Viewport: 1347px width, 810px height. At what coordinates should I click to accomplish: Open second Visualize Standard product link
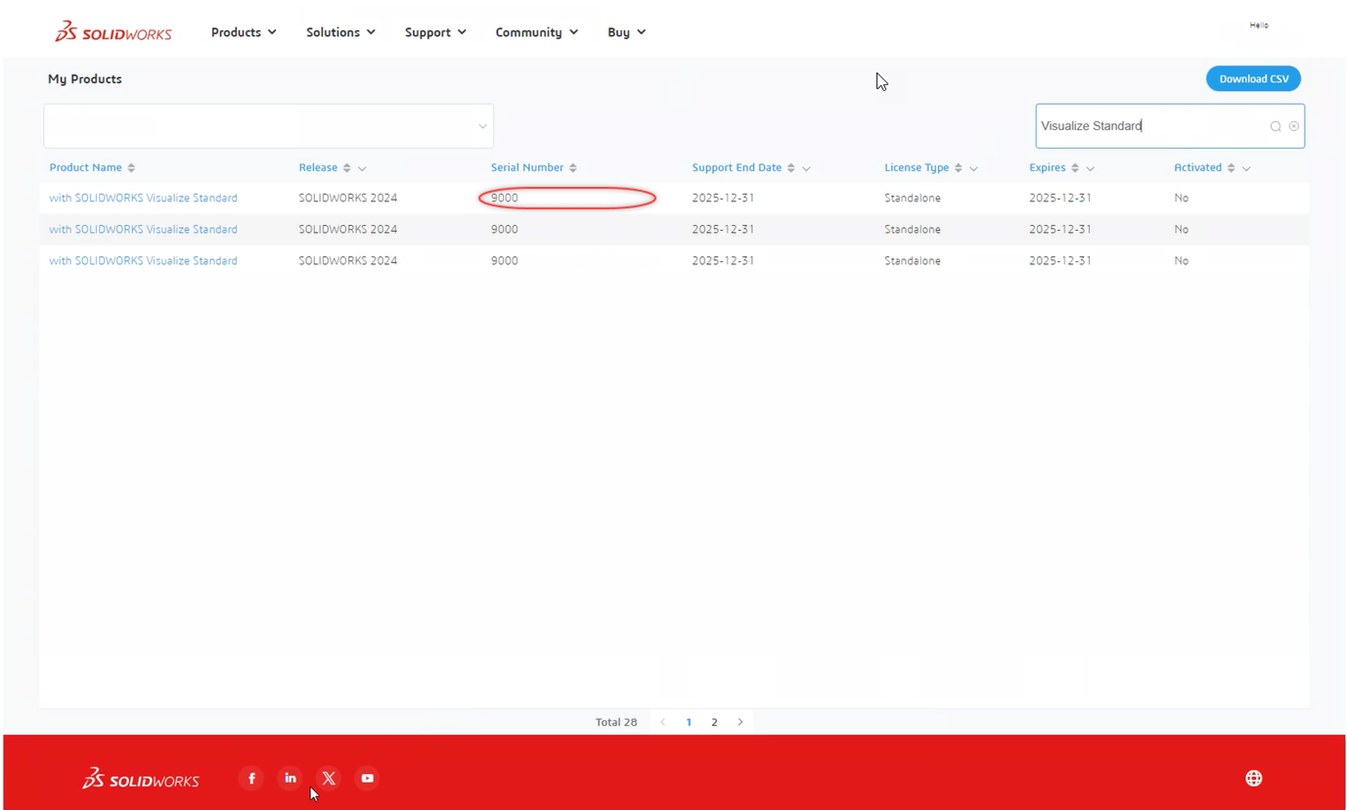pos(143,229)
